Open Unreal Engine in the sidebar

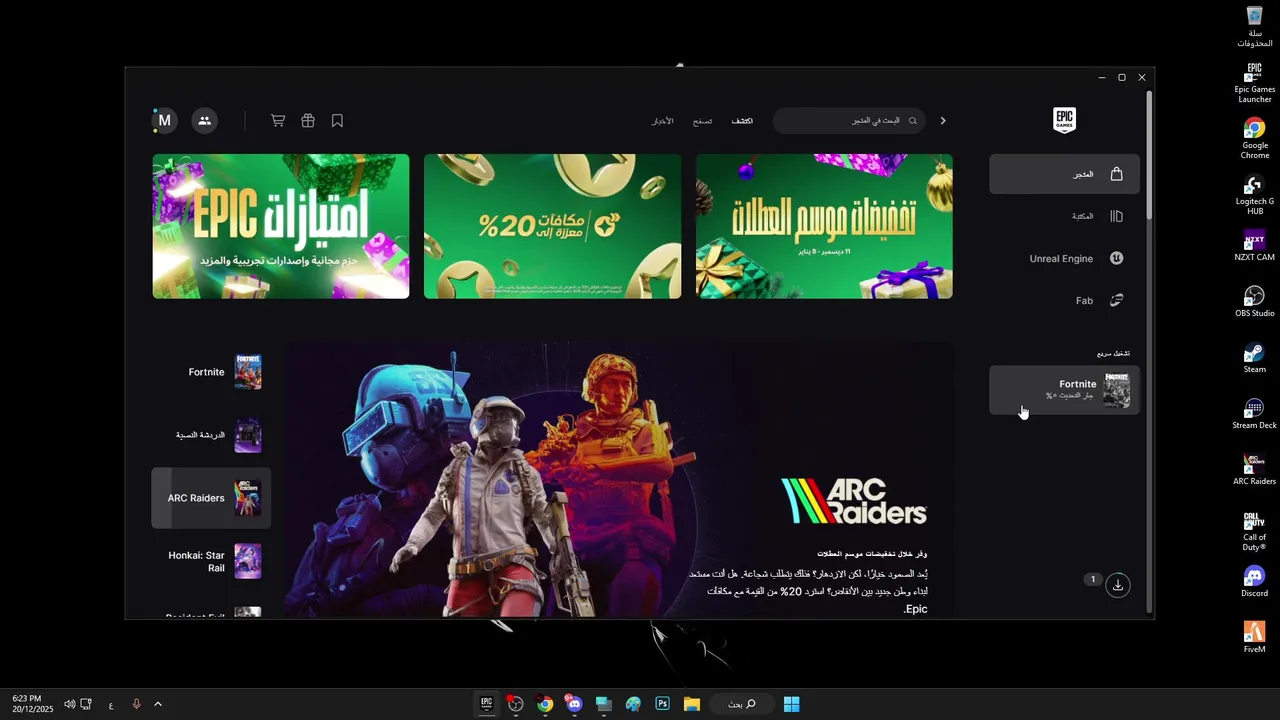[1064, 258]
